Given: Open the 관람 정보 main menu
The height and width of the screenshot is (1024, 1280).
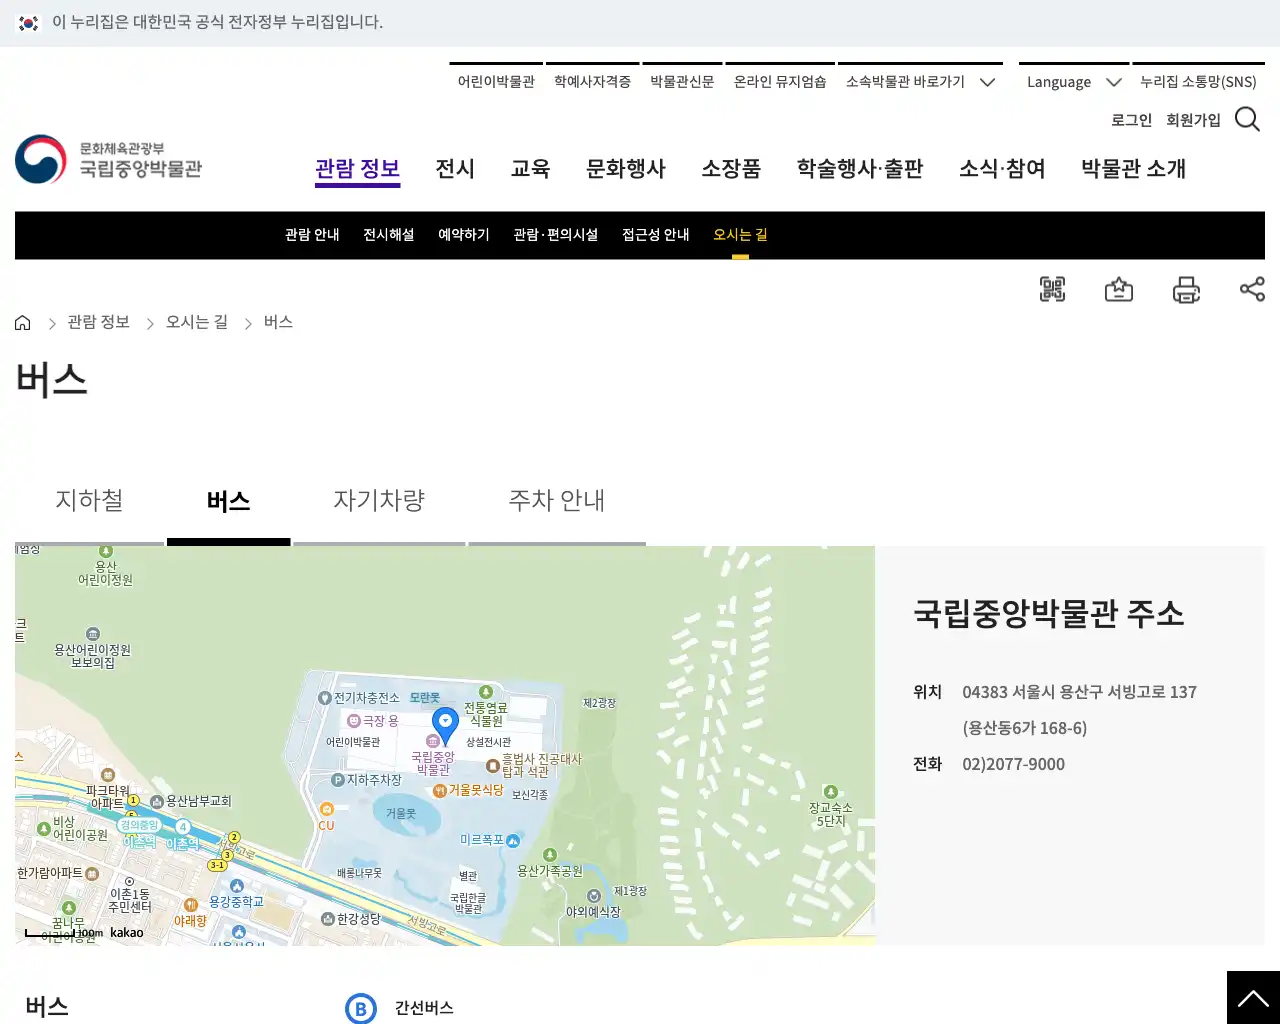Looking at the screenshot, I should (357, 168).
